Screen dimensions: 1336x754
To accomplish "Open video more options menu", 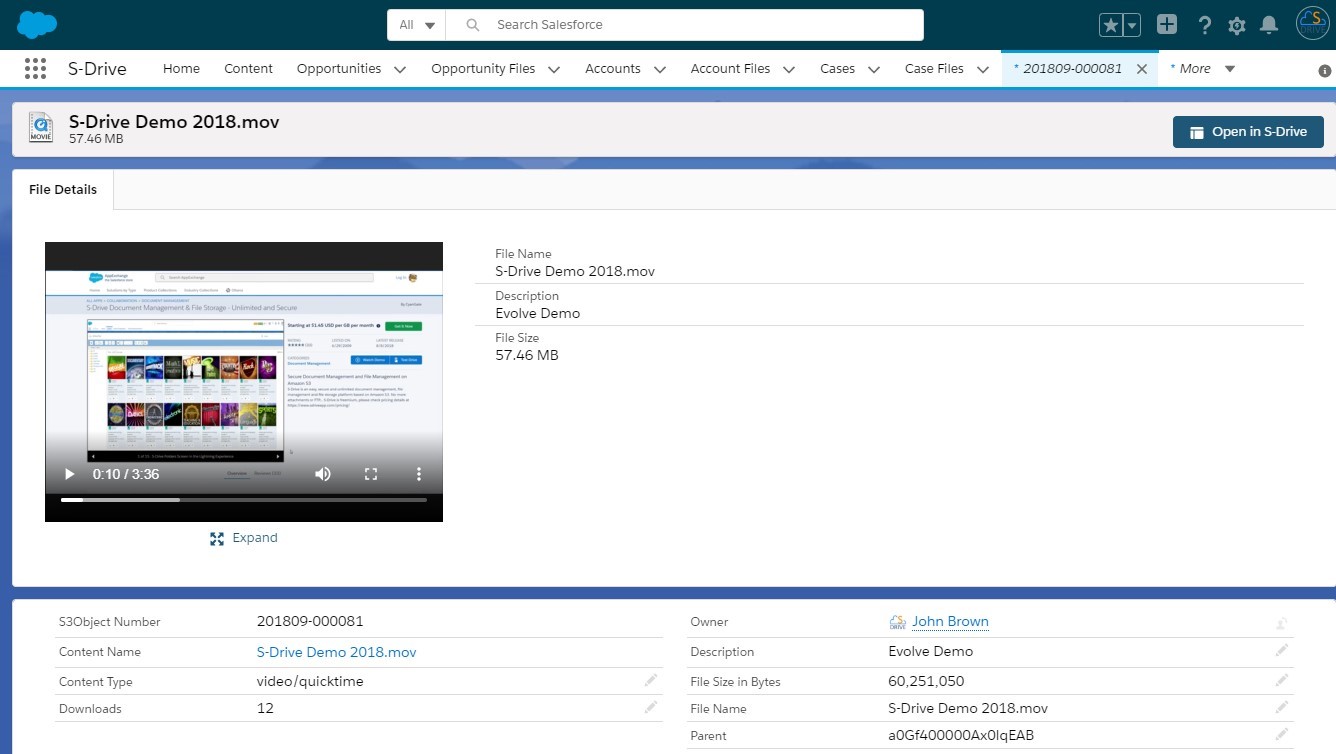I will click(x=419, y=474).
